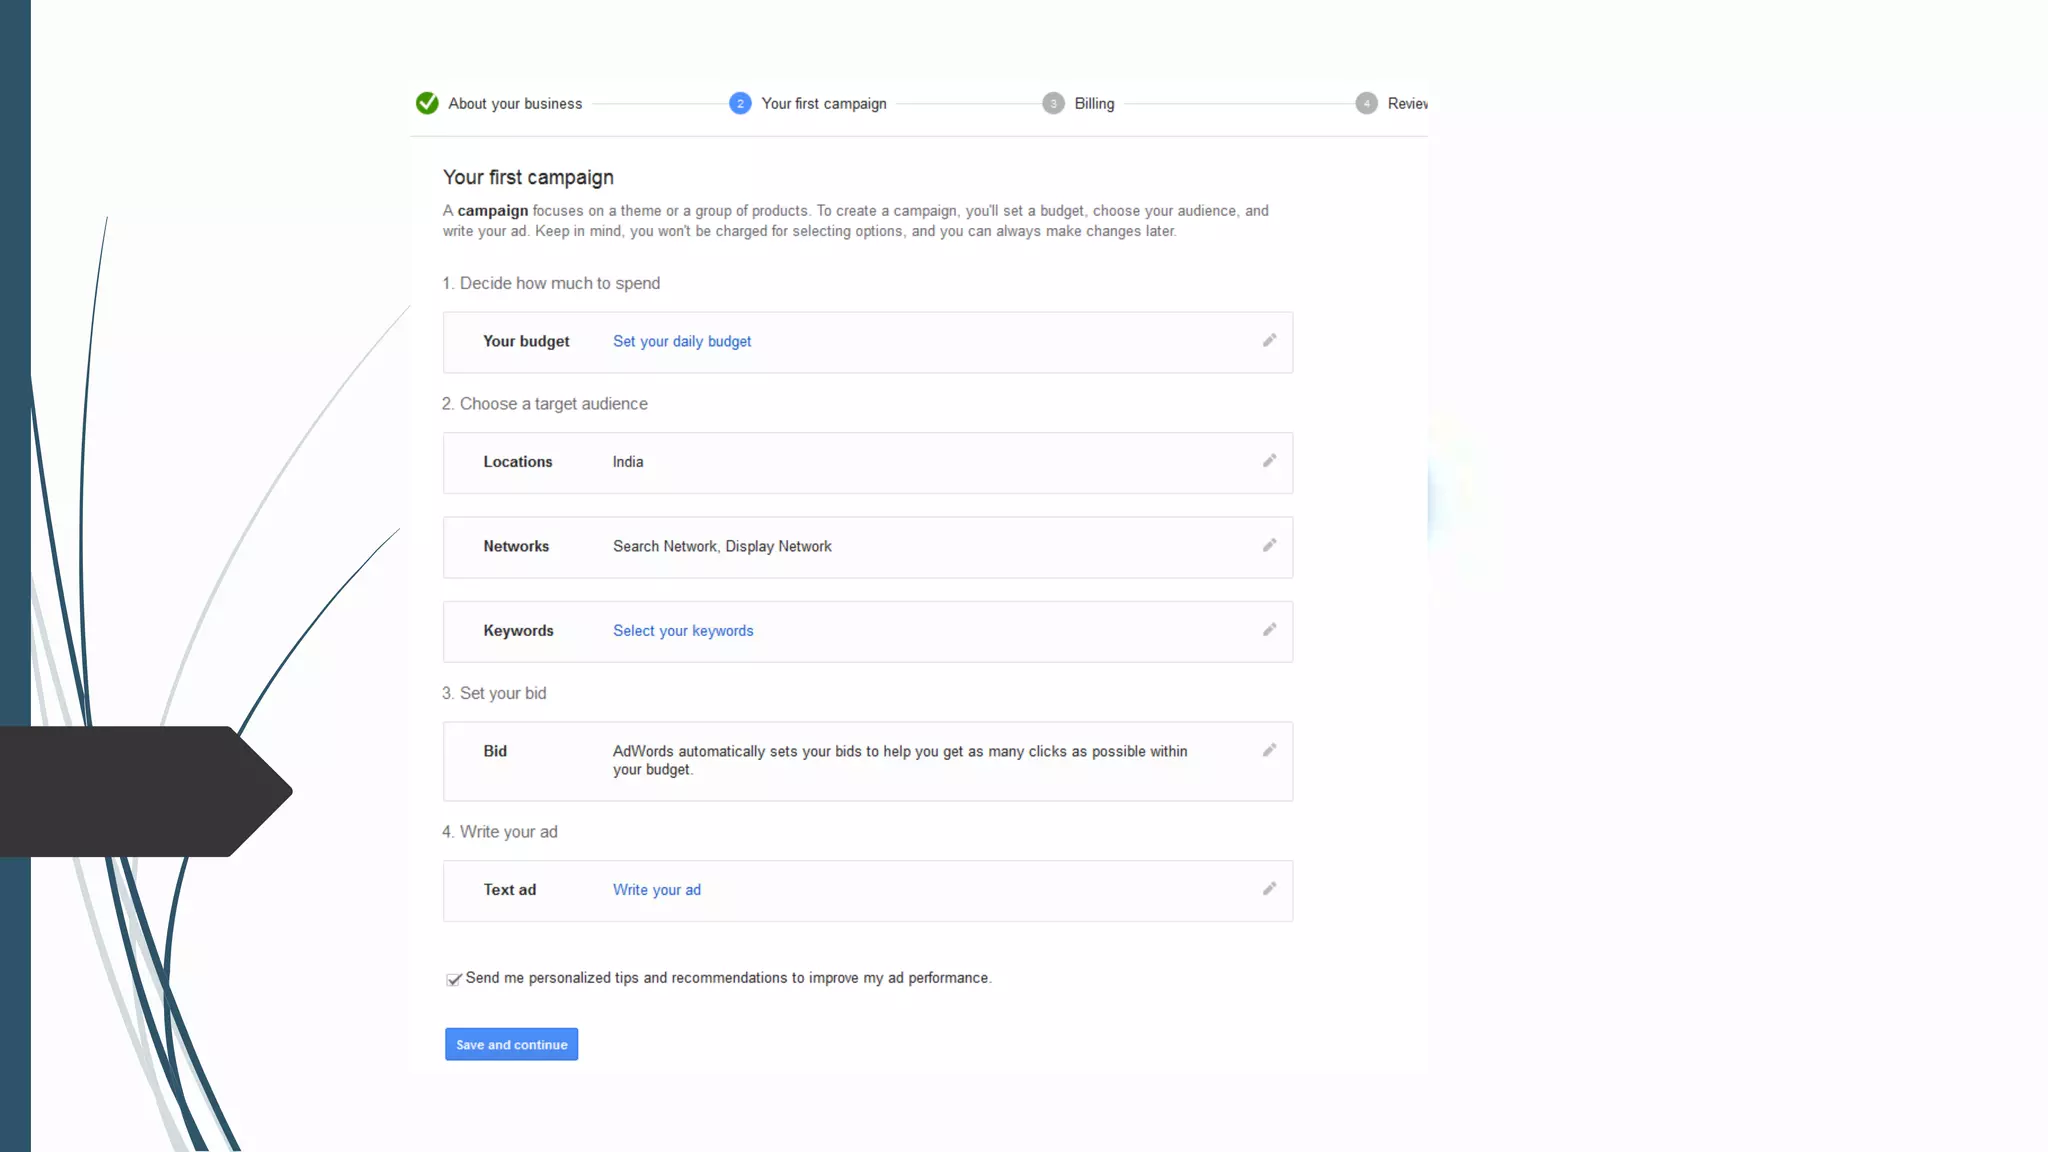Open Set your daily budget link

[x=682, y=341]
